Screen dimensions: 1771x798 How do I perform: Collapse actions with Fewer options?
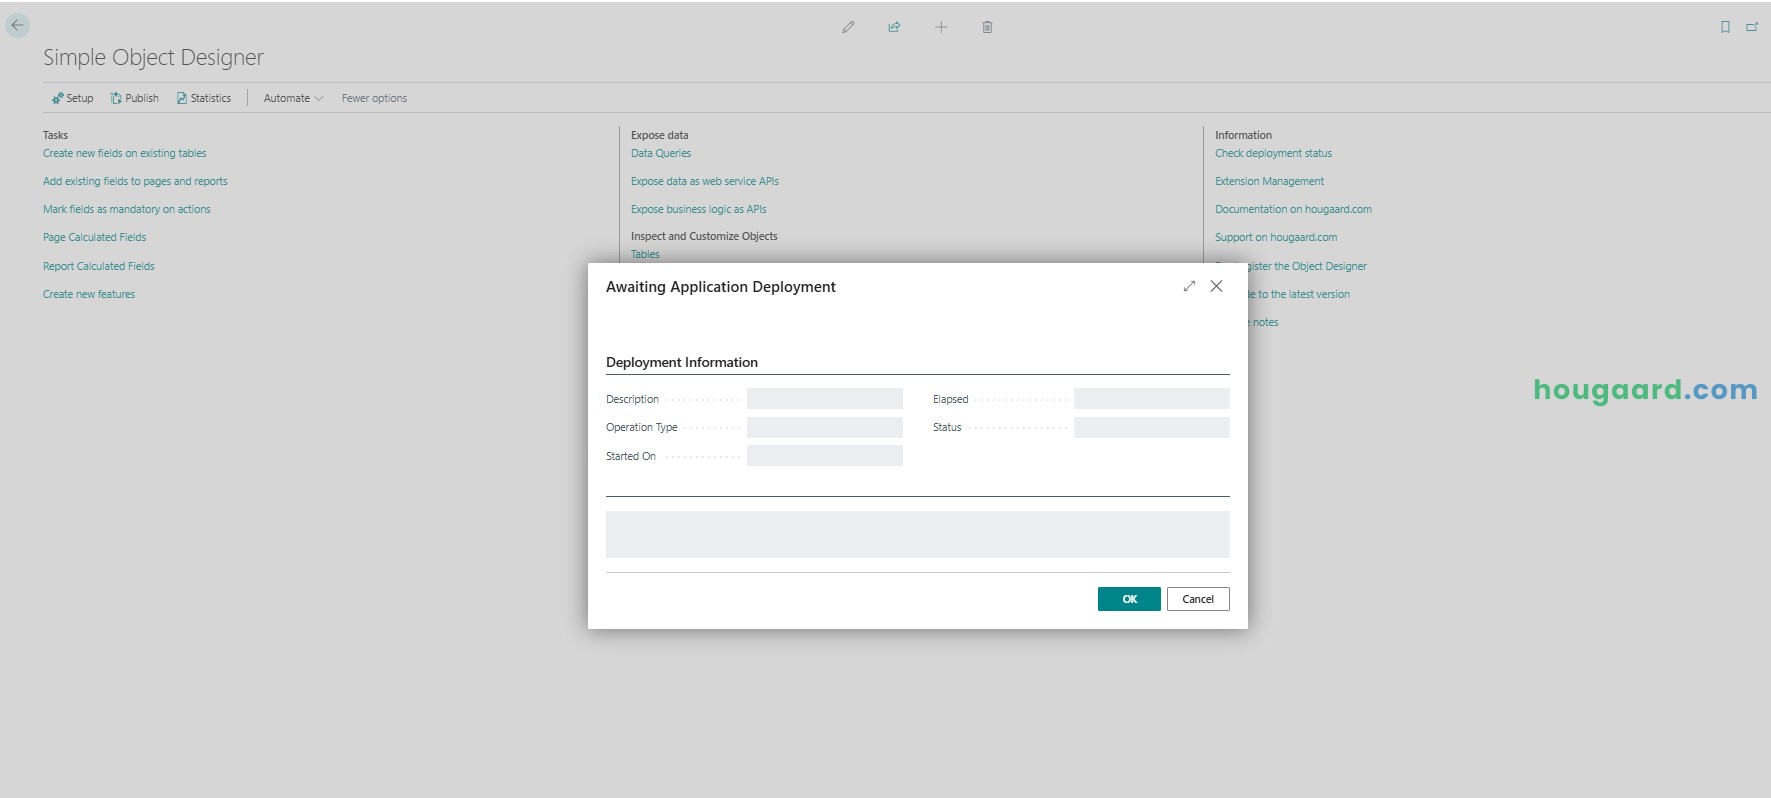374,98
